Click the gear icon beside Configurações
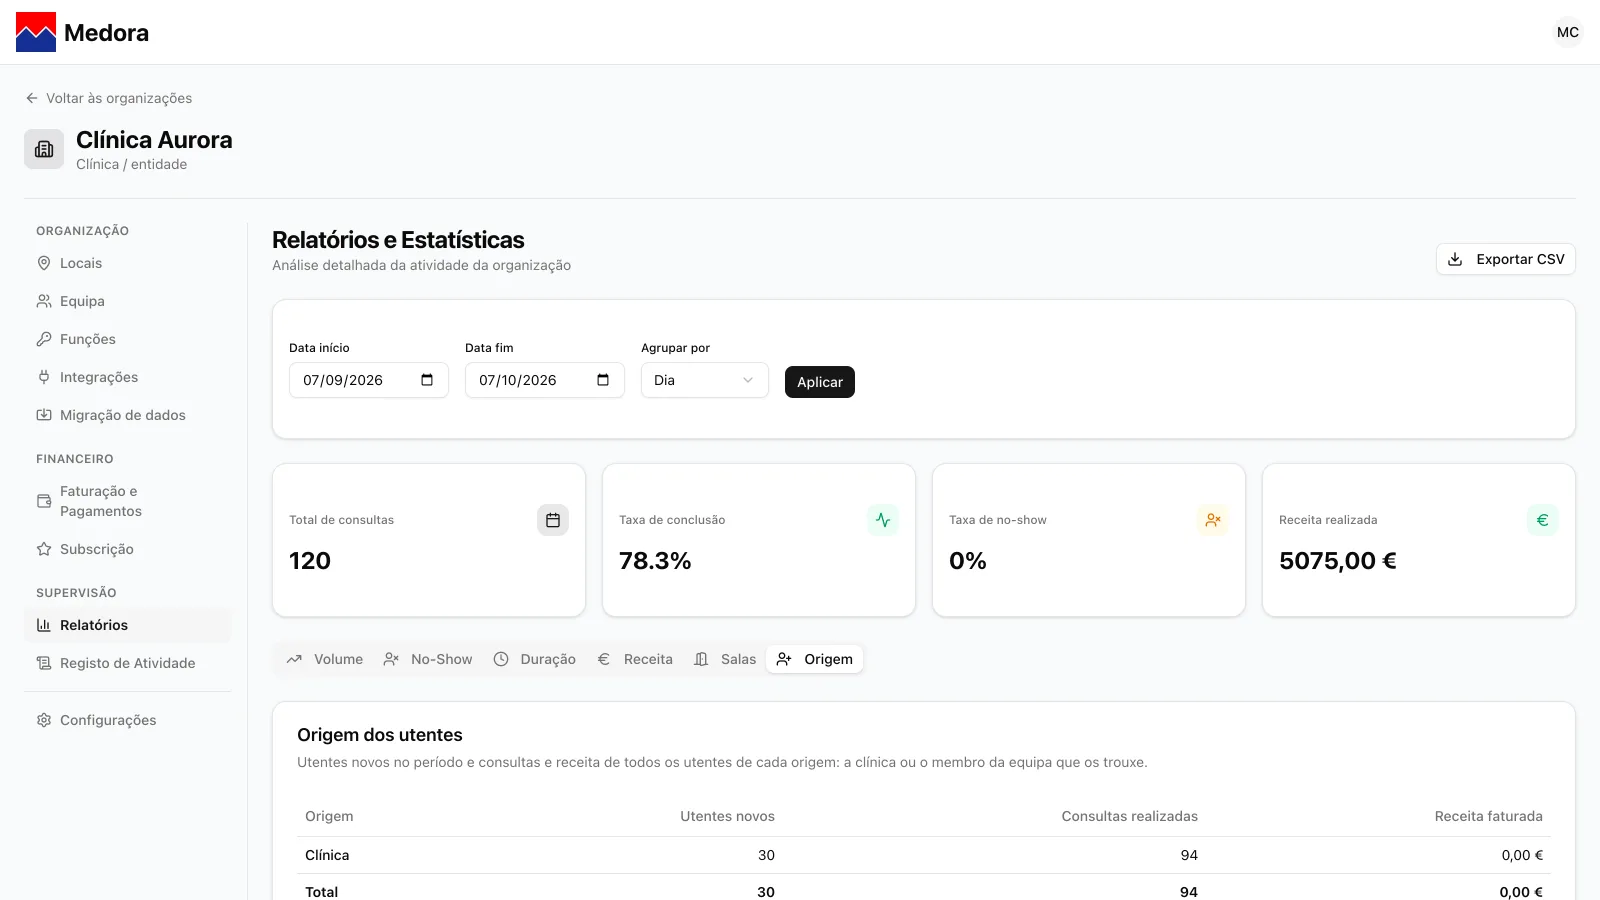1600x900 pixels. (x=44, y=720)
